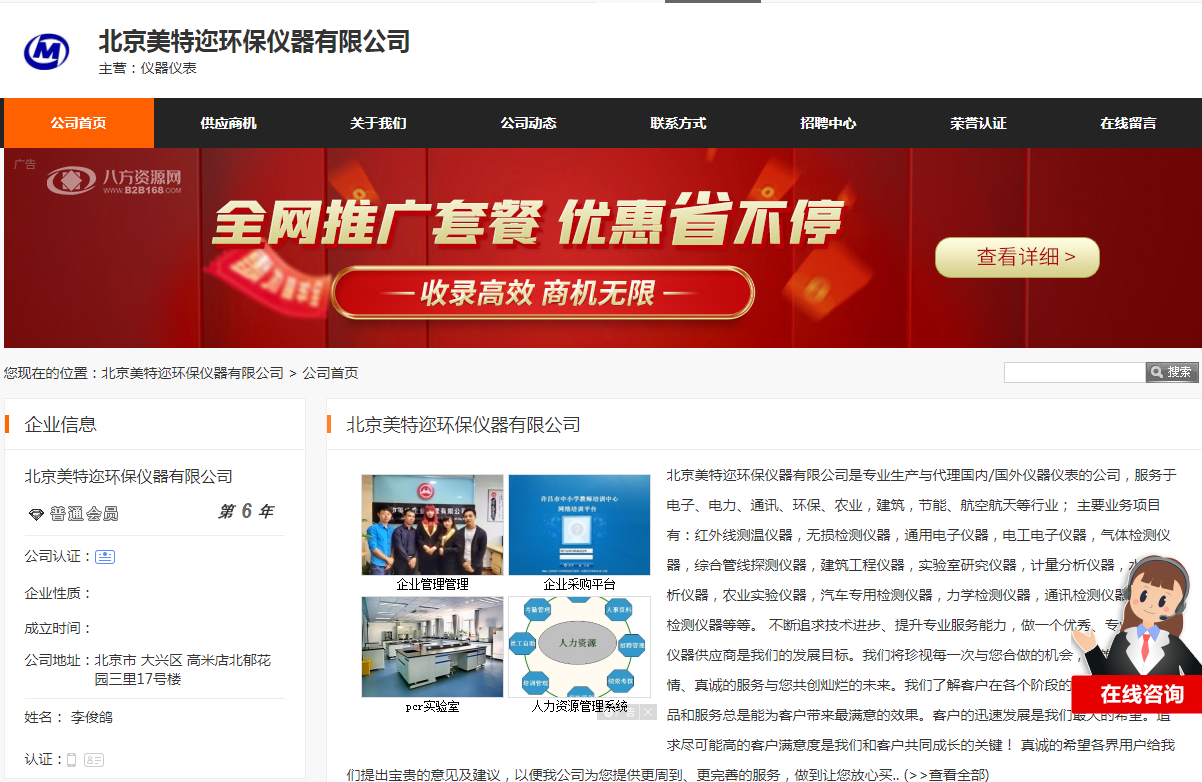
Task: Go to the 招聘中心 tab
Action: pos(829,123)
